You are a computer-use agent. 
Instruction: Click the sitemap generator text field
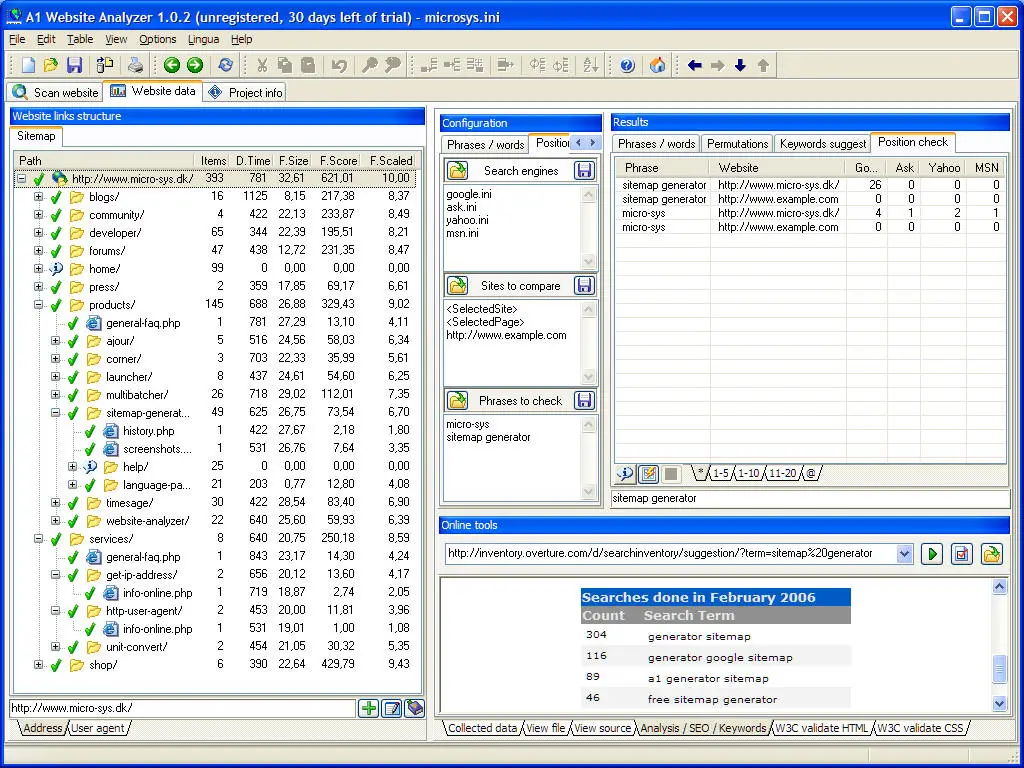coord(810,498)
